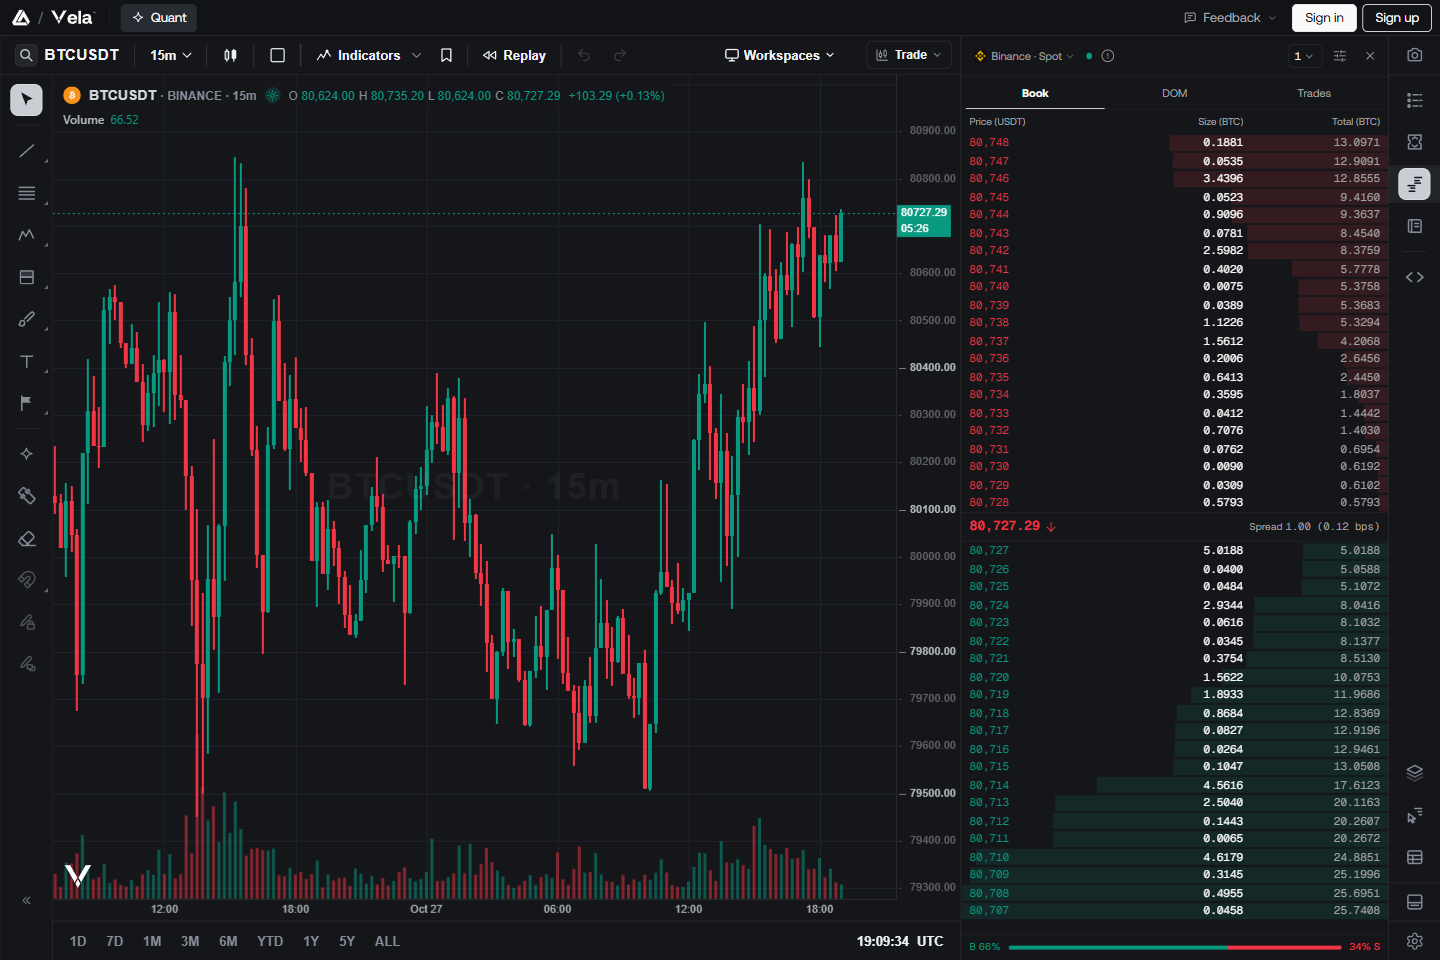Select the eraser tool
This screenshot has width=1440, height=960.
pos(27,538)
